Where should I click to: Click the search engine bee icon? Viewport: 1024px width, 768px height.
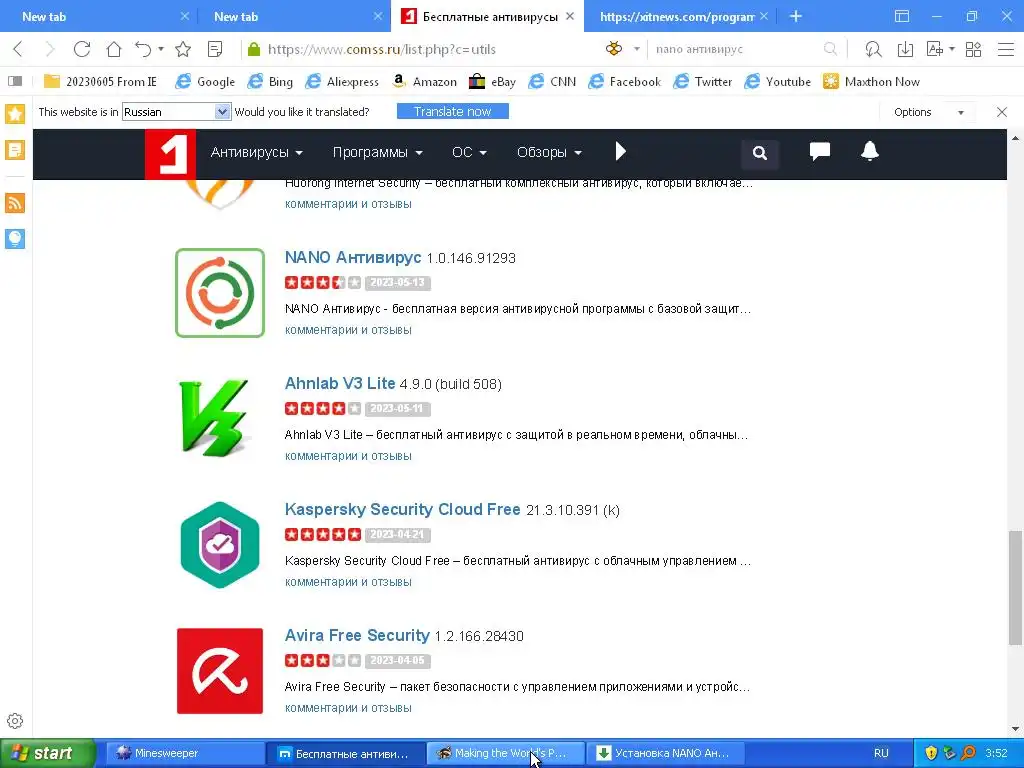pyautogui.click(x=614, y=48)
